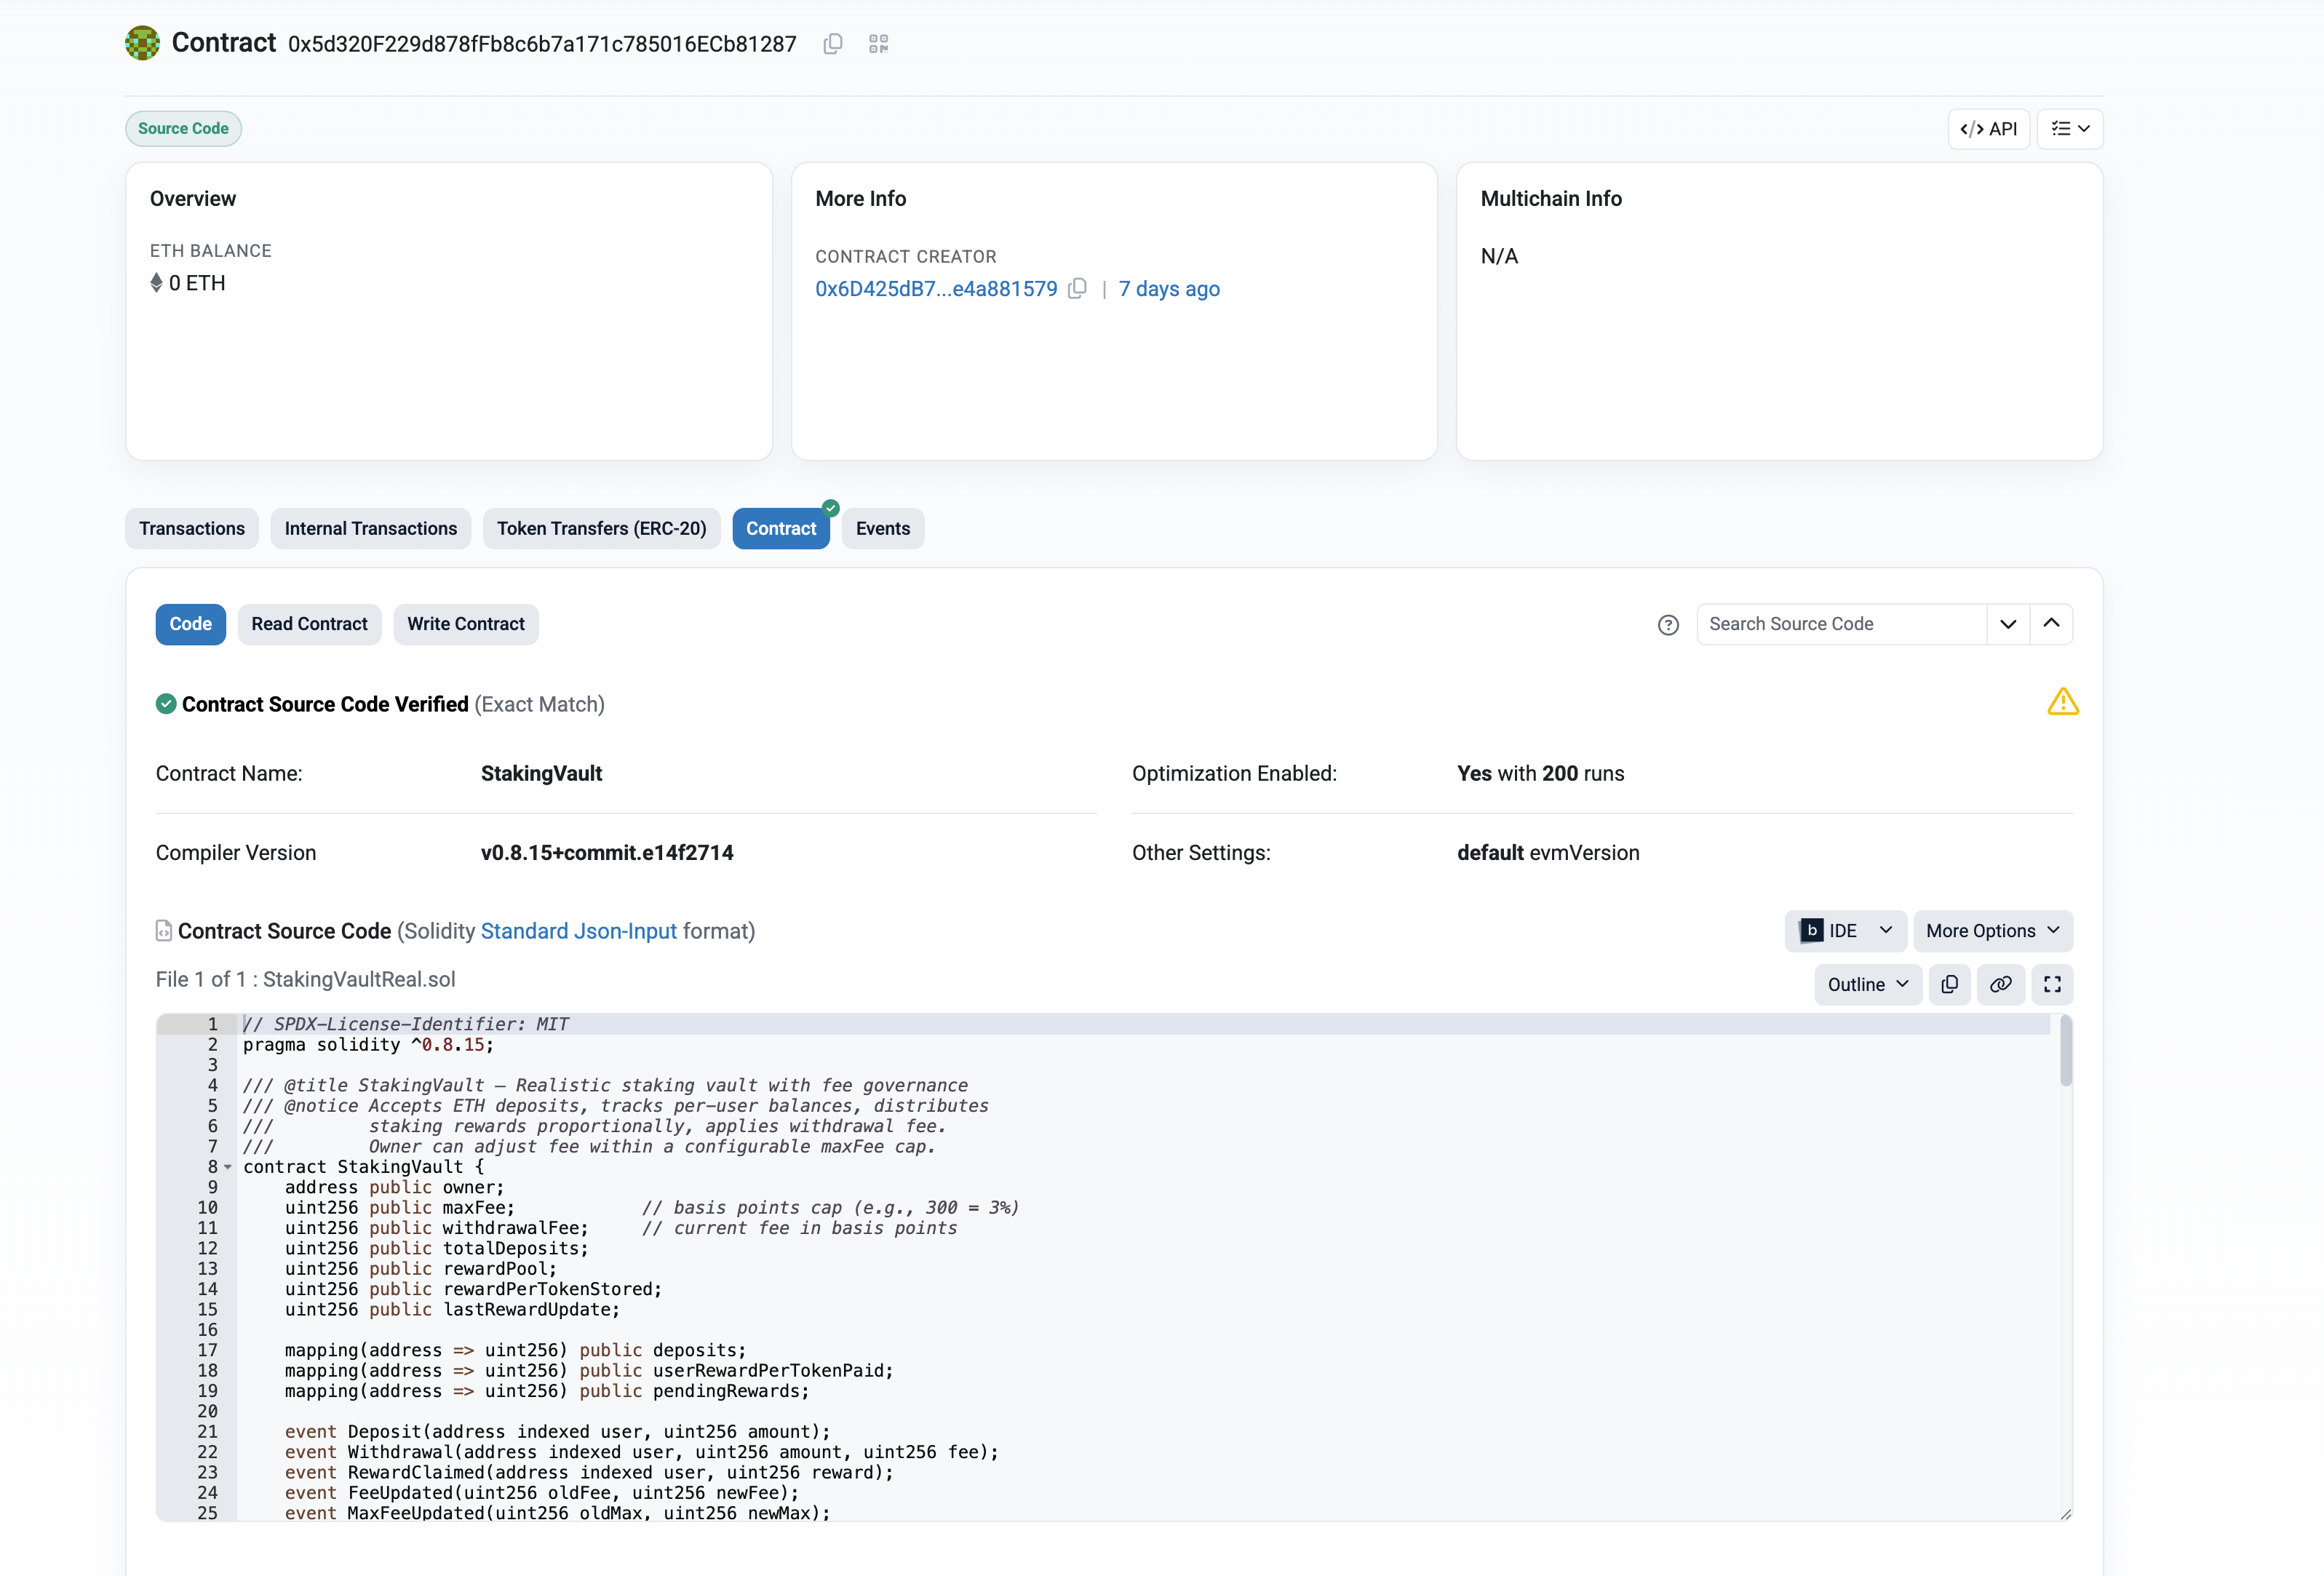Toggle fullscreen for source code
2324x1576 pixels.
[2052, 985]
